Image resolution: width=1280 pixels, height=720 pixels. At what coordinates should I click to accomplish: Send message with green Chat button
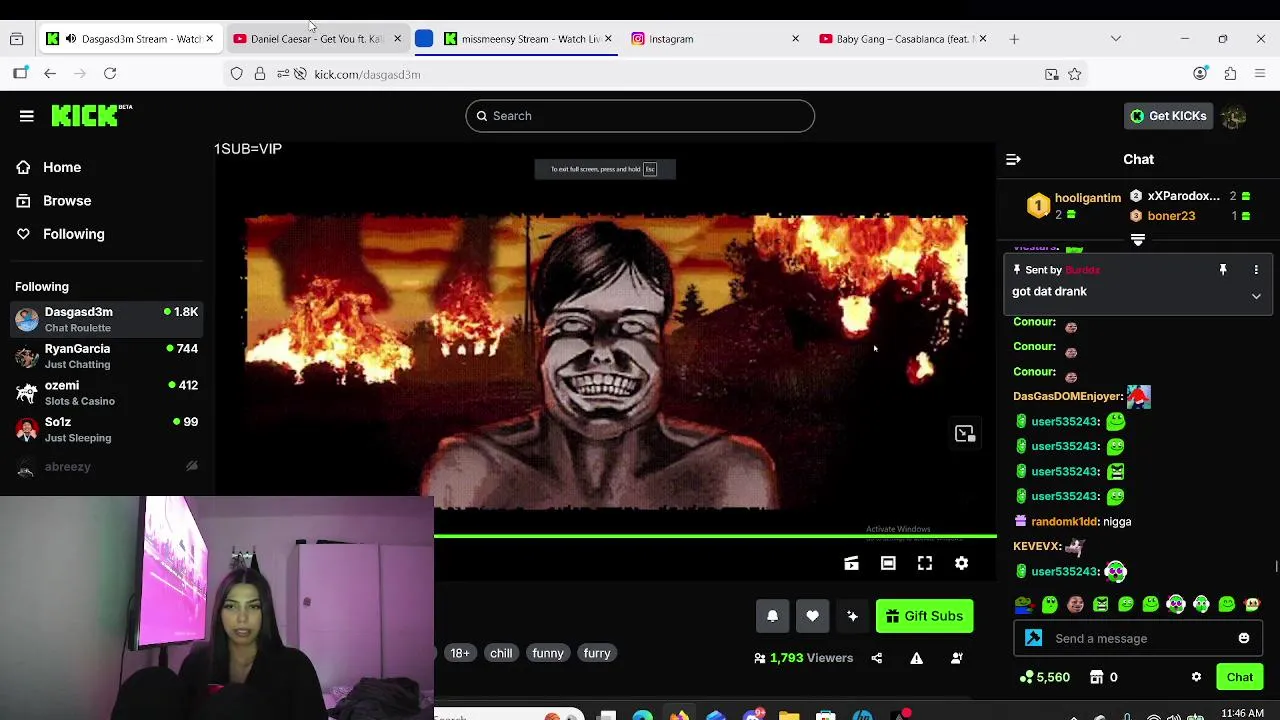point(1240,677)
